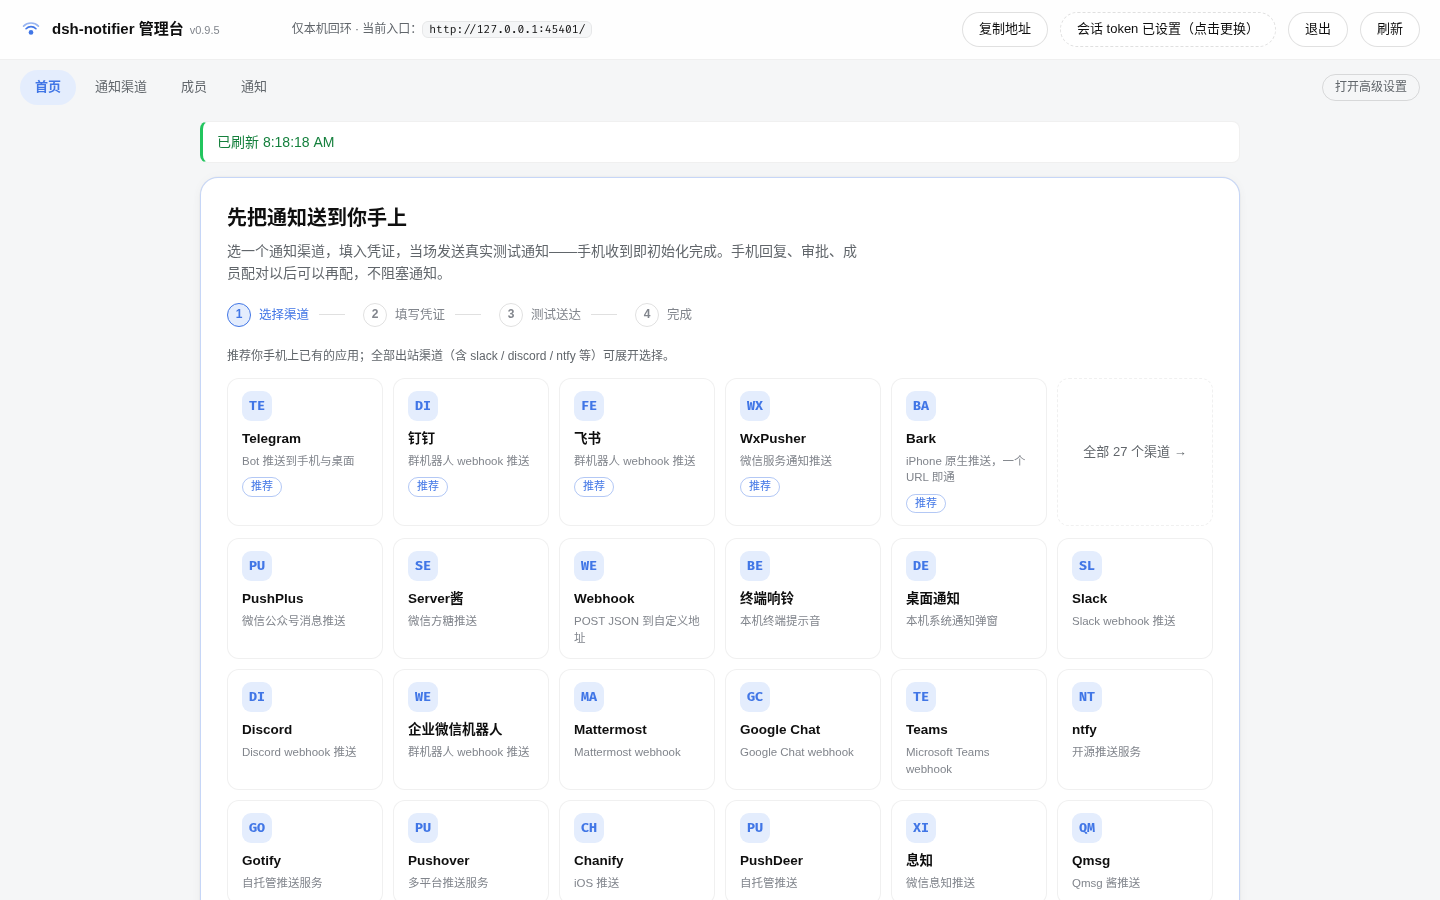The height and width of the screenshot is (900, 1440).
Task: Click the 先把通知送到你手上 heading
Action: tap(317, 218)
